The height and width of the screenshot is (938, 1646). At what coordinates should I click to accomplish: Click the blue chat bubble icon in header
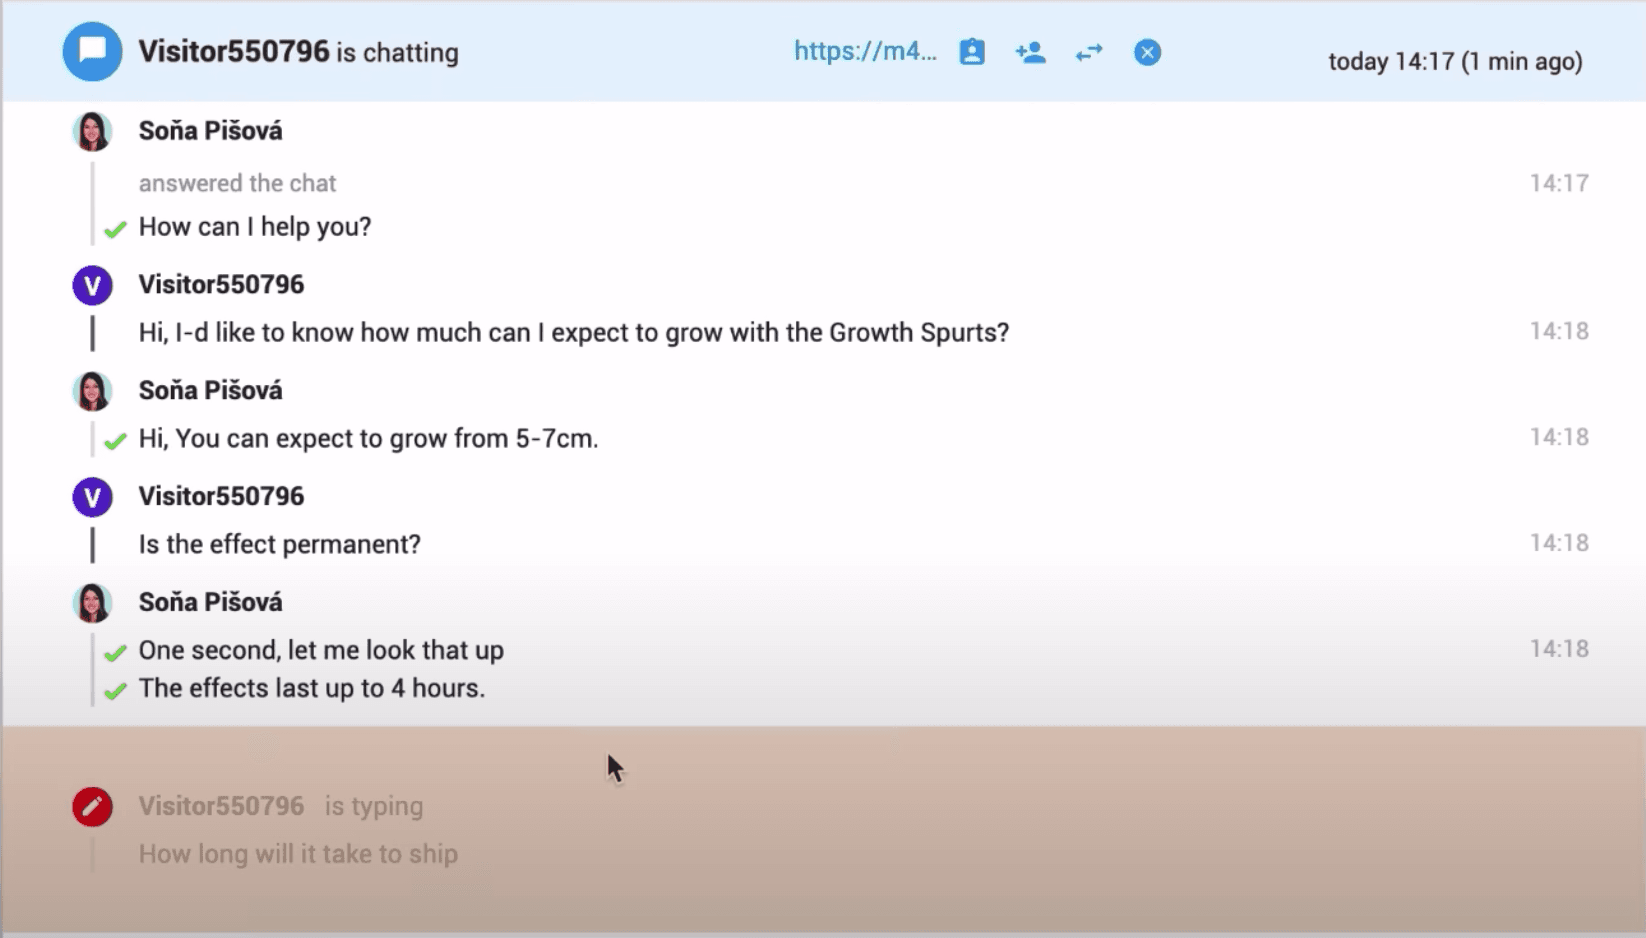point(92,52)
